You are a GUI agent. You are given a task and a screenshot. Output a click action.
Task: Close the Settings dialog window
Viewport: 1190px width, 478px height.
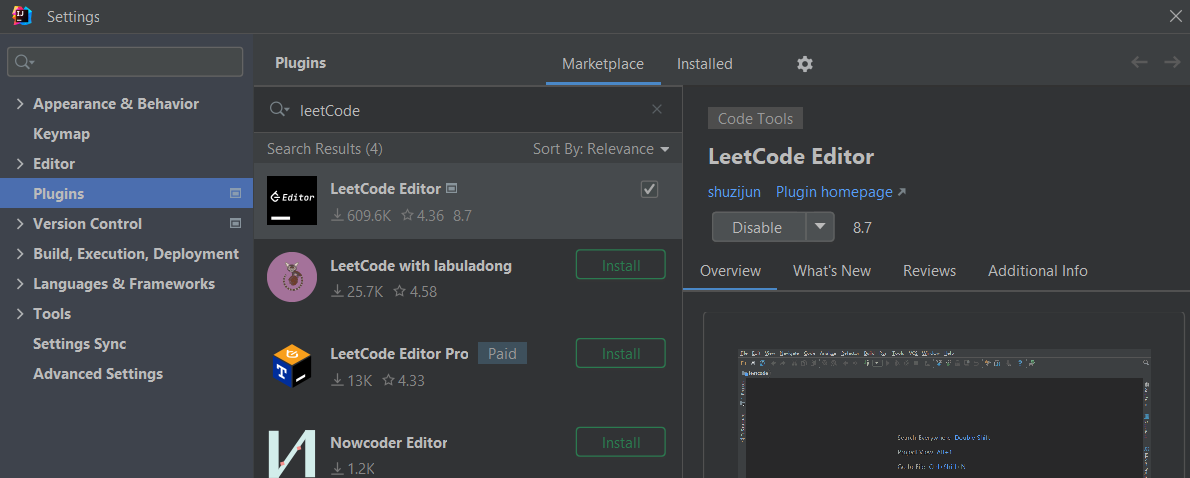click(x=1175, y=16)
